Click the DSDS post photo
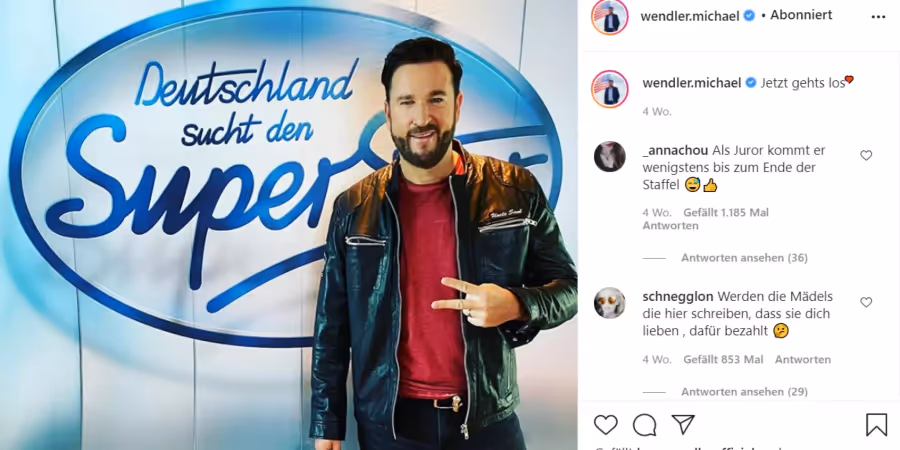This screenshot has width=900, height=450. point(289,225)
